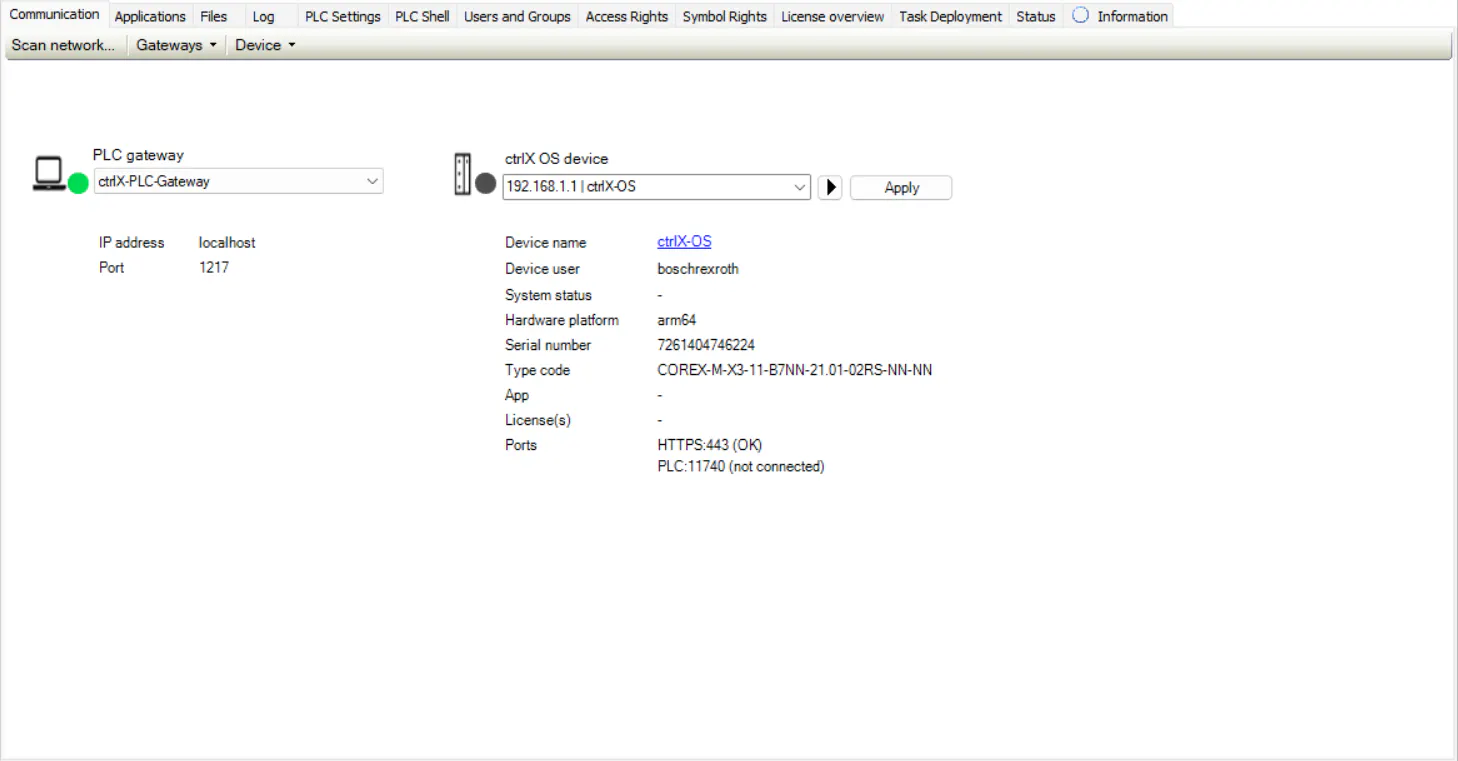The height and width of the screenshot is (761, 1458).
Task: Open the Device toolbar menu
Action: click(x=265, y=45)
